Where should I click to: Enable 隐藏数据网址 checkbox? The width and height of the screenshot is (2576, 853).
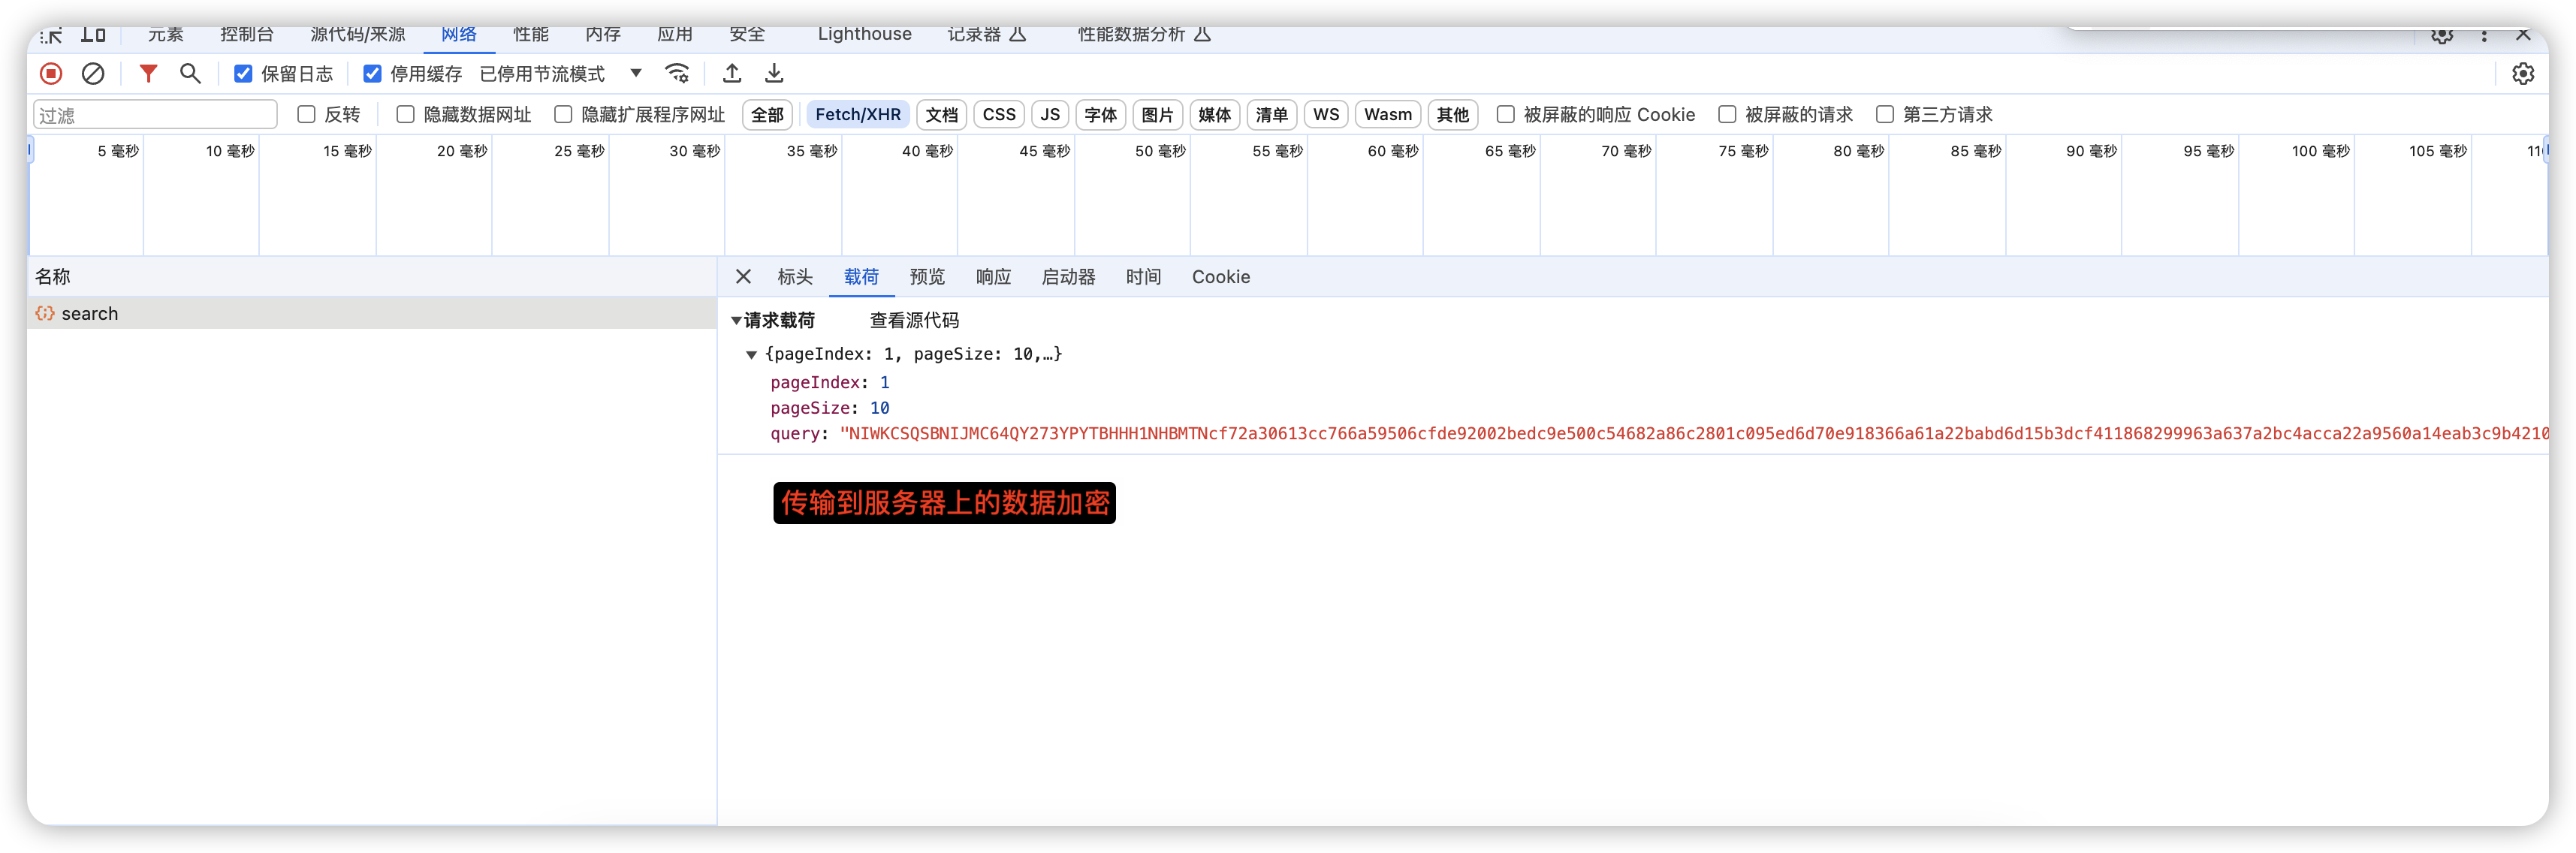[x=405, y=115]
